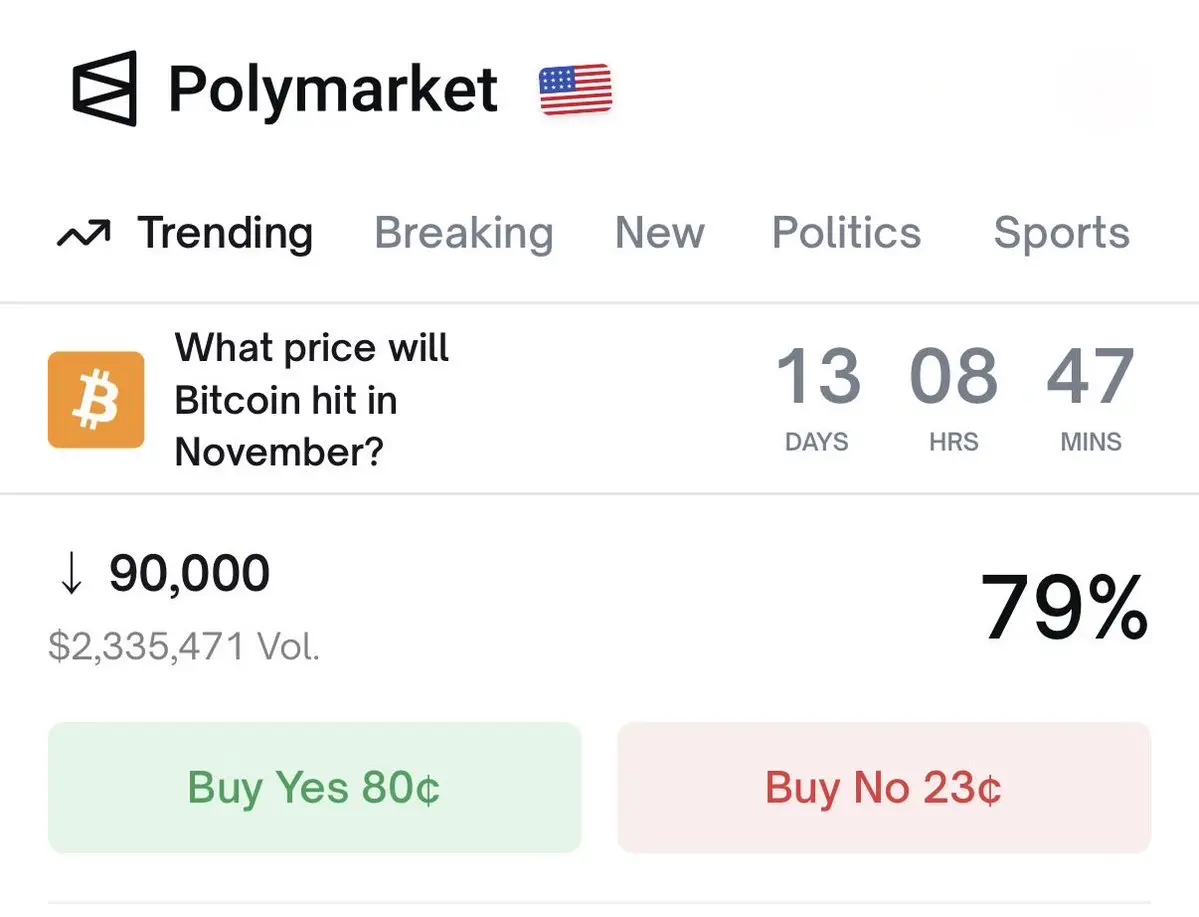
Task: Click the US flag icon
Action: click(575, 90)
